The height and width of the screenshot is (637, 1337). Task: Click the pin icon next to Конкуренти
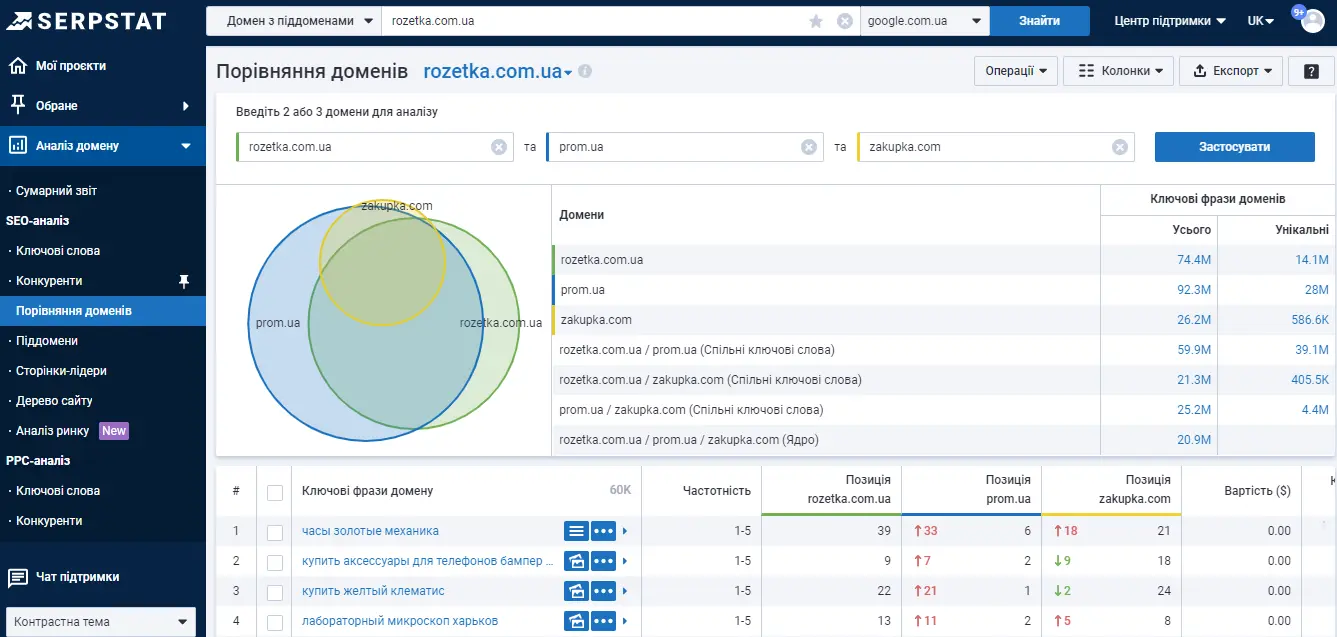pyautogui.click(x=183, y=281)
